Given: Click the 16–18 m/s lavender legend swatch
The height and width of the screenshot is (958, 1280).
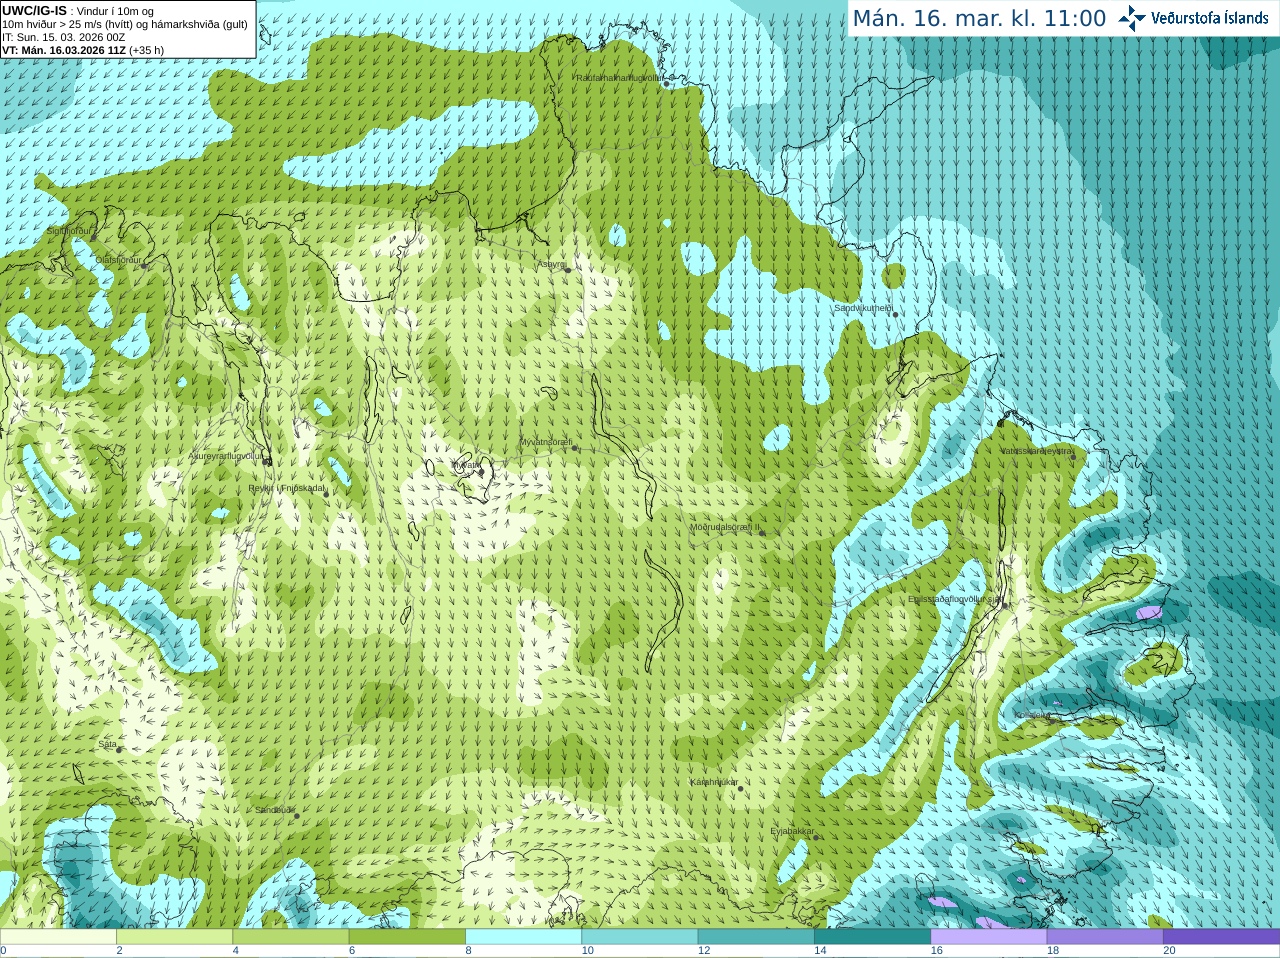Looking at the screenshot, I should pyautogui.click(x=989, y=937).
